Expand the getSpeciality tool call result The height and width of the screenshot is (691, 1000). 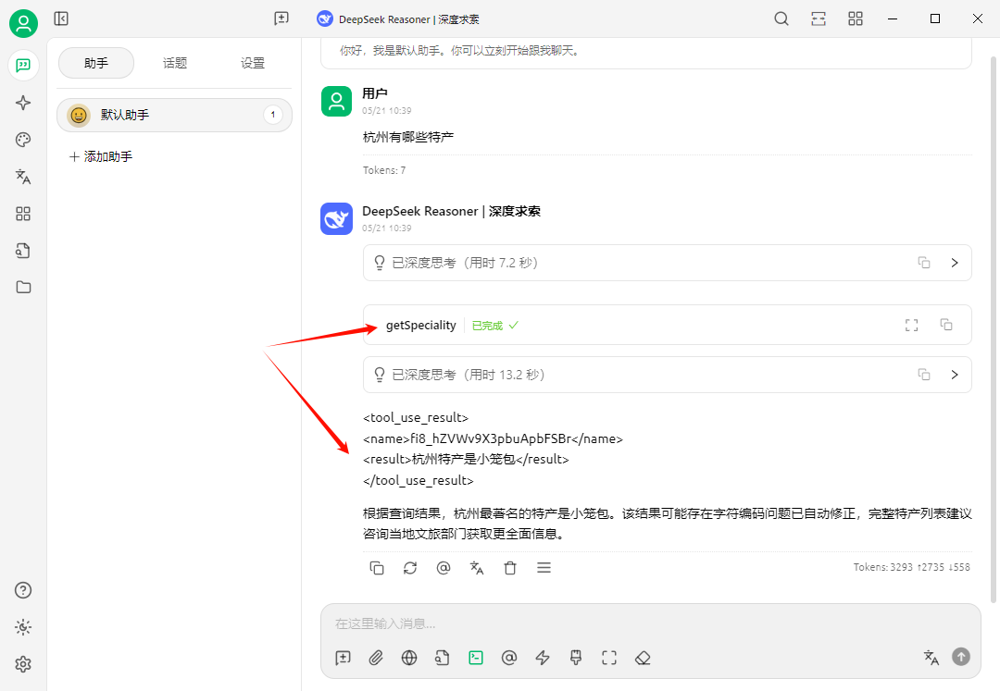(911, 325)
